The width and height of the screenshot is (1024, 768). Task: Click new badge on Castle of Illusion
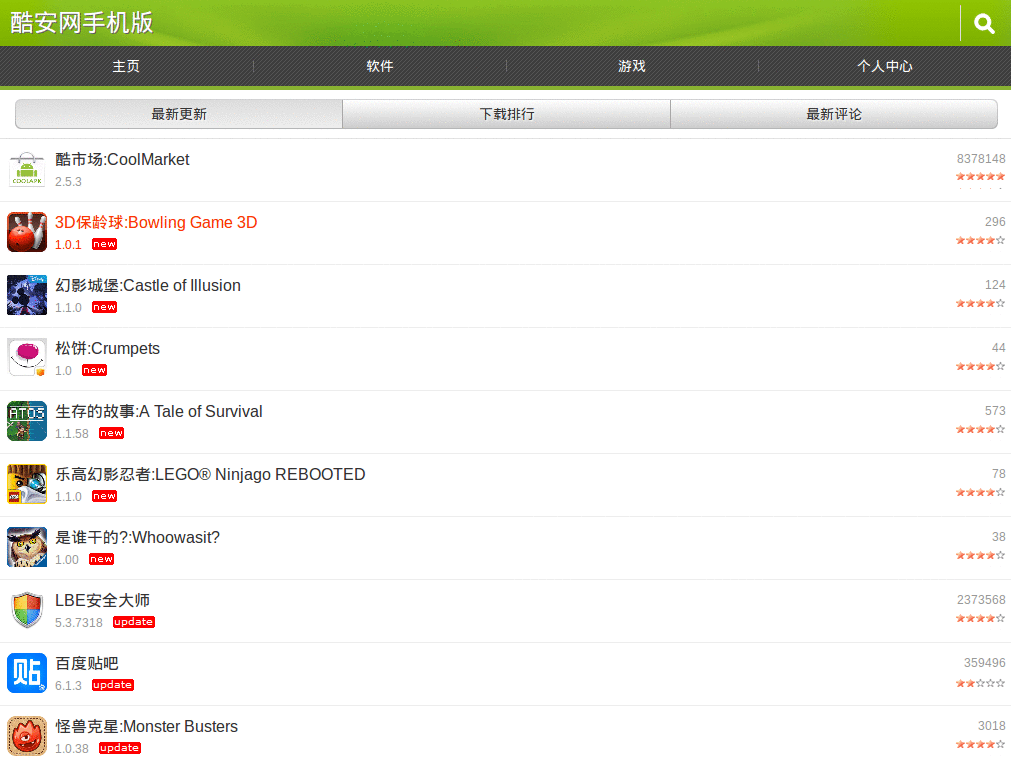(x=104, y=307)
